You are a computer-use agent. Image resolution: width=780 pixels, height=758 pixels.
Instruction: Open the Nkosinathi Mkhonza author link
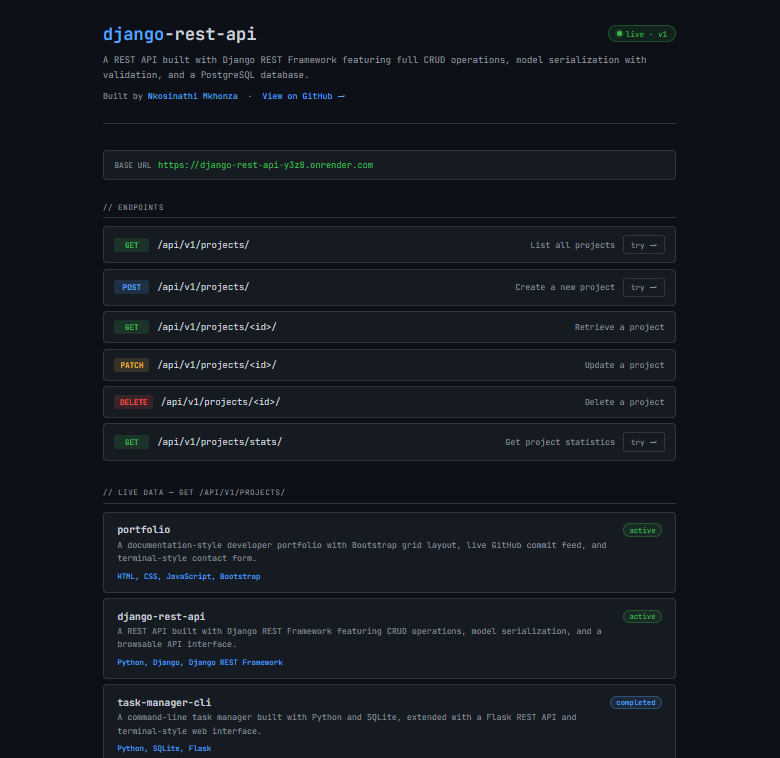[x=193, y=96]
